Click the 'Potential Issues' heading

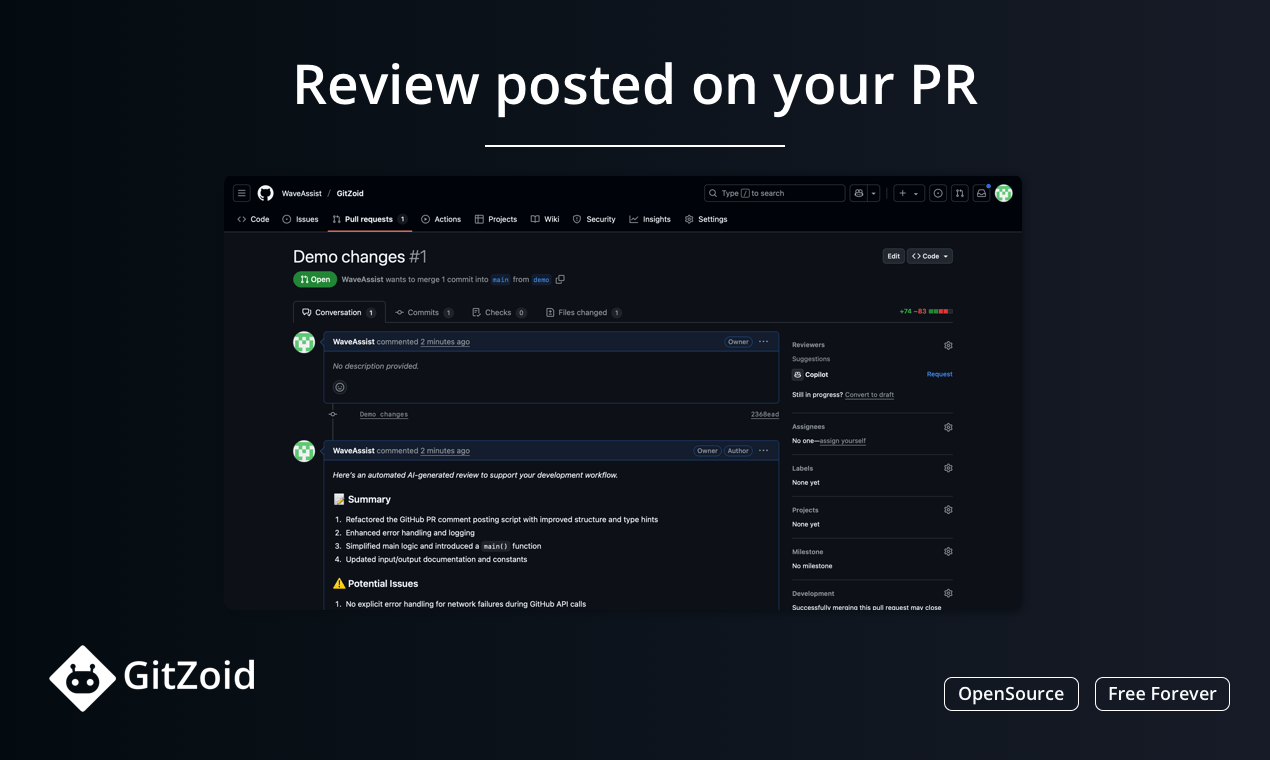click(x=376, y=583)
